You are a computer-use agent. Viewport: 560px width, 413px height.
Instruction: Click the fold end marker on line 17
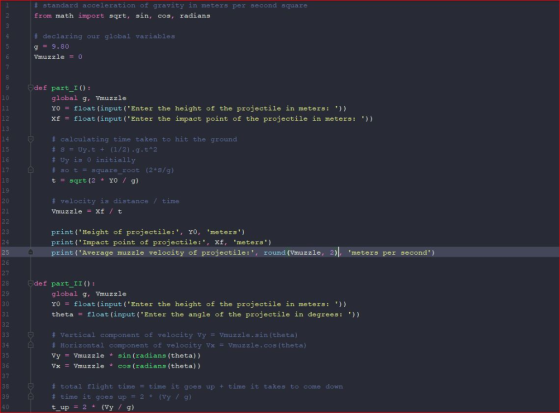31,170
